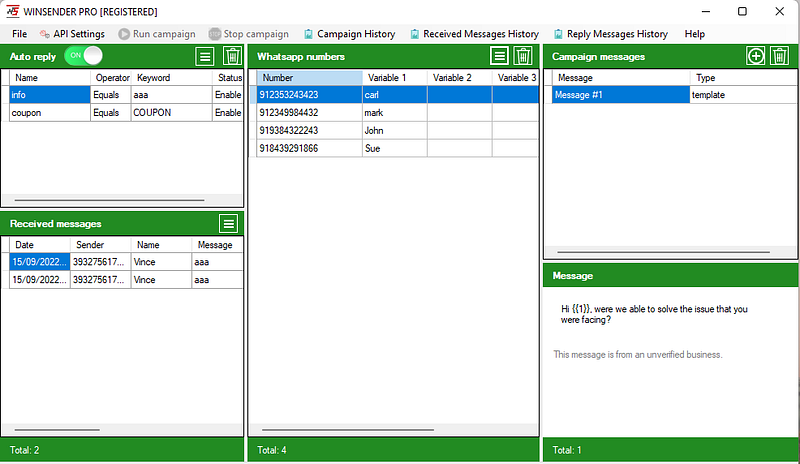Open the Whatsapp numbers list menu icon

point(499,56)
